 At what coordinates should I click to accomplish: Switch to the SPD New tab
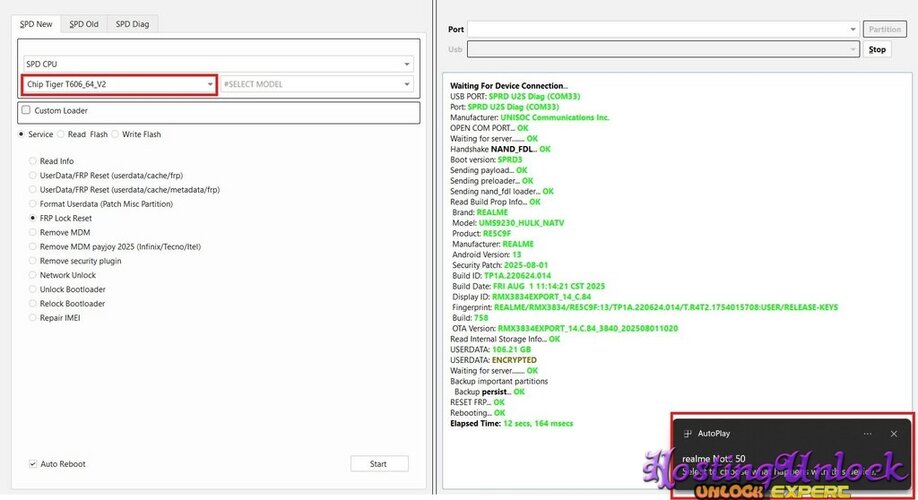pyautogui.click(x=36, y=24)
